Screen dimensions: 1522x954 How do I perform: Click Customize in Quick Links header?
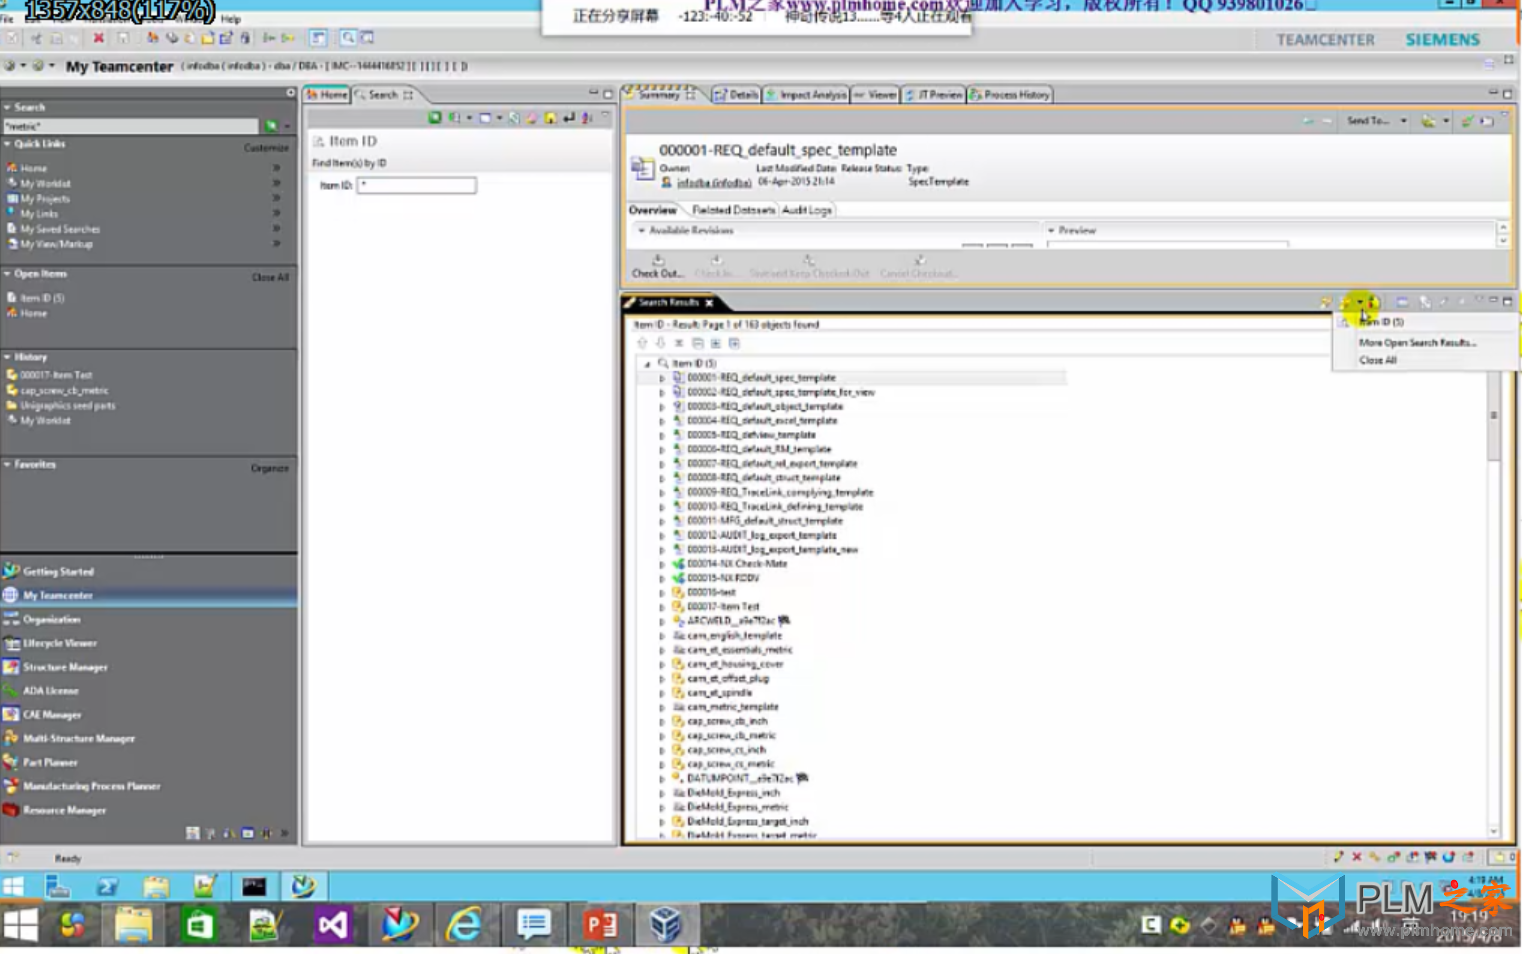click(x=266, y=148)
